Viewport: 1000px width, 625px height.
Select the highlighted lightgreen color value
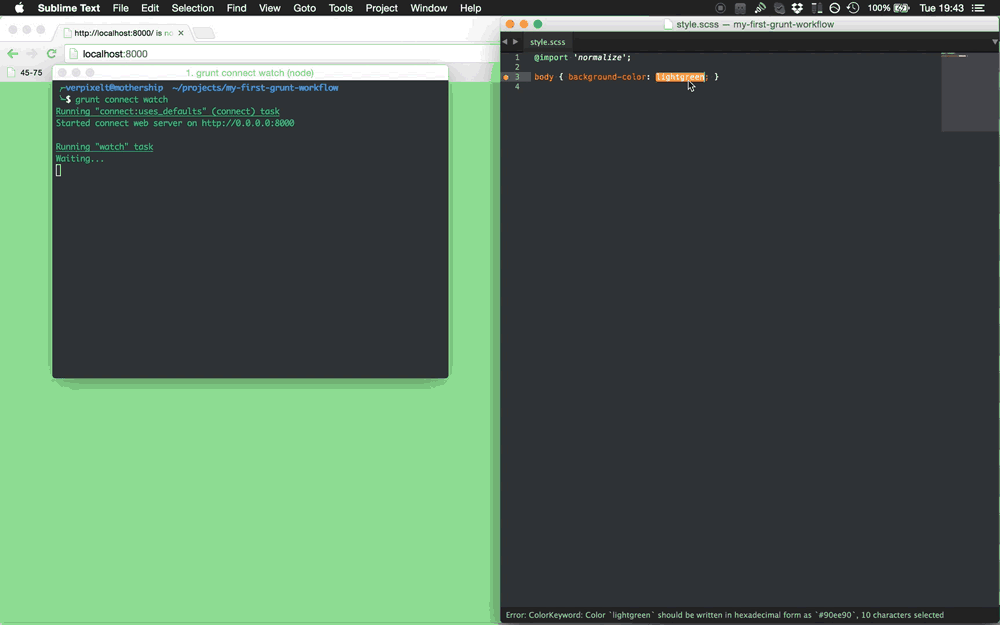[681, 76]
